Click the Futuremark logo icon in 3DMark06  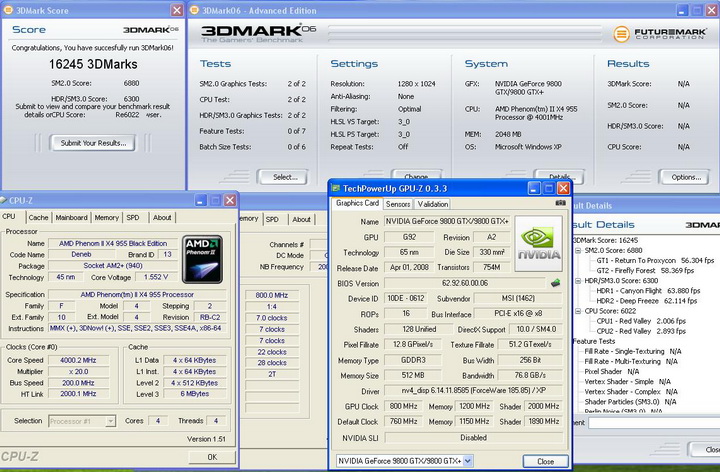[621, 34]
